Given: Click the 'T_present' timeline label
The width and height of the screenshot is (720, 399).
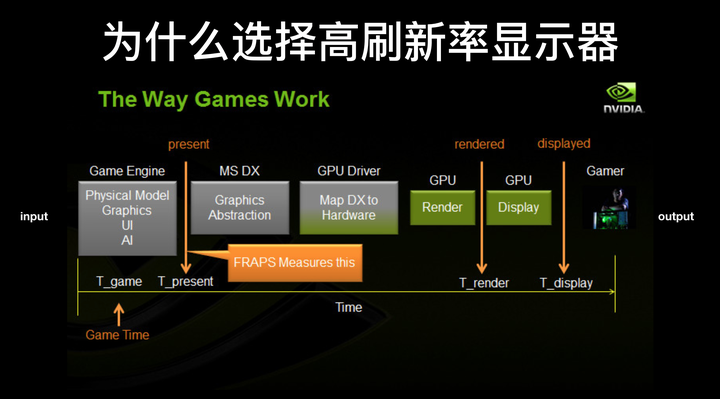Looking at the screenshot, I should coord(186,281).
